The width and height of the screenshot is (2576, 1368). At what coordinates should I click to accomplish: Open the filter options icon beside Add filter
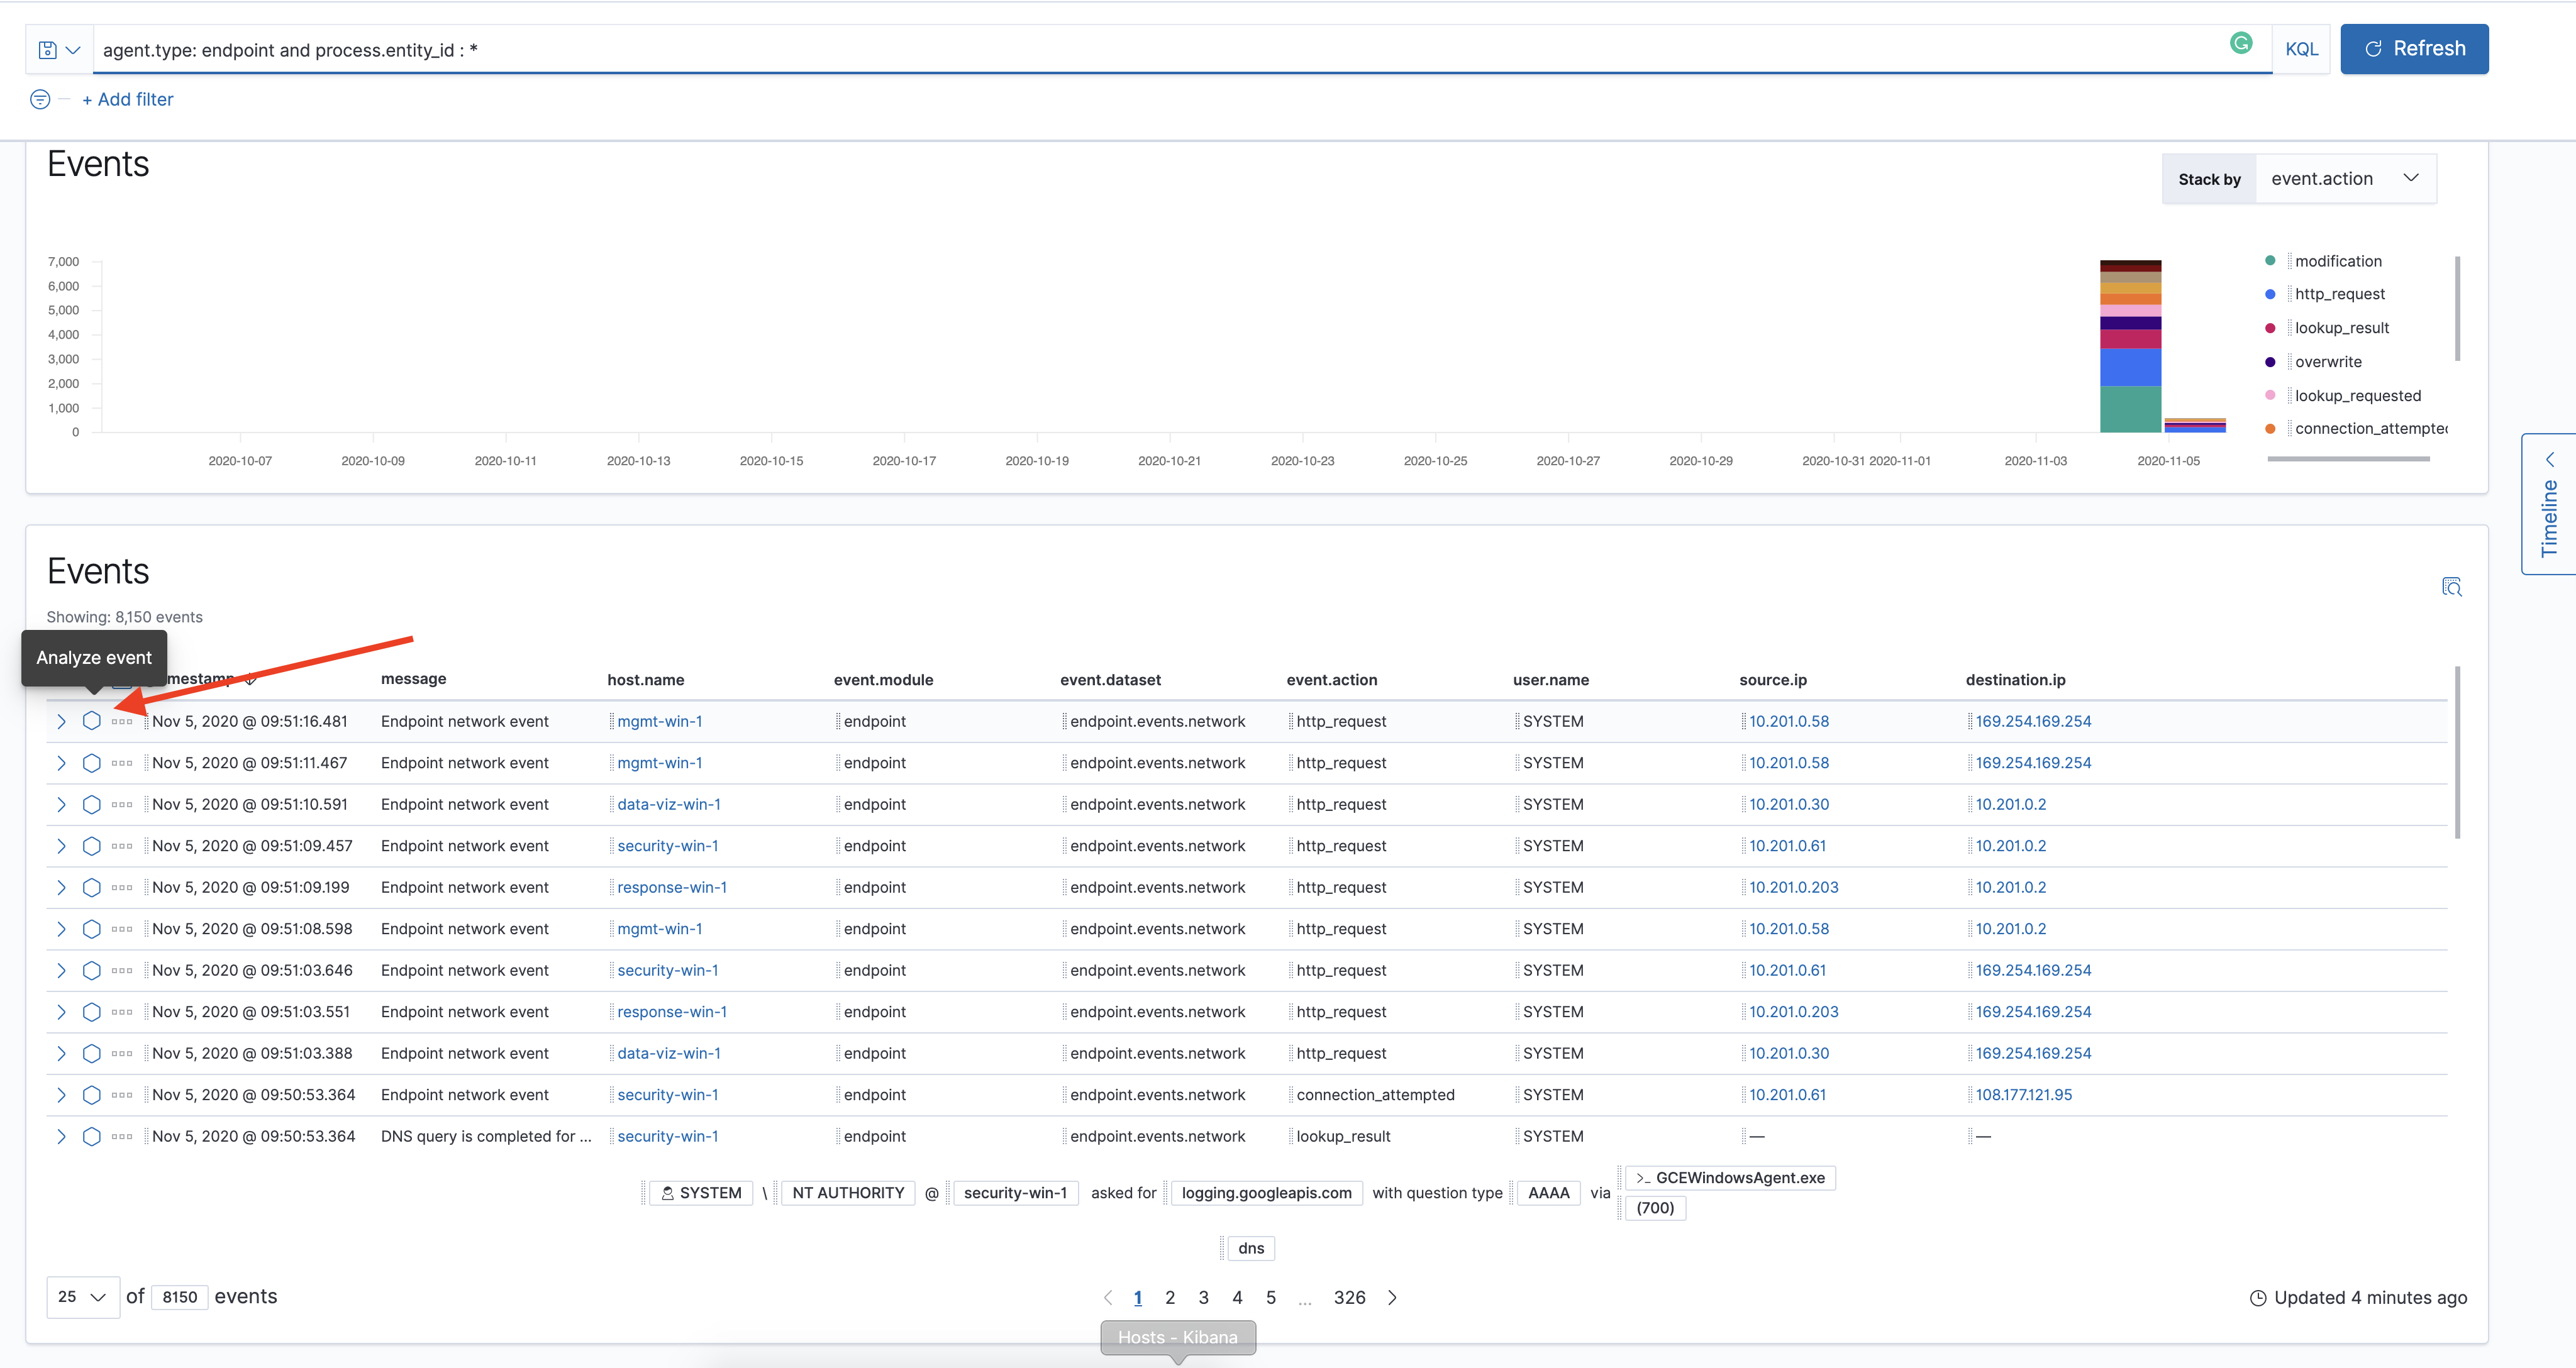pyautogui.click(x=40, y=99)
